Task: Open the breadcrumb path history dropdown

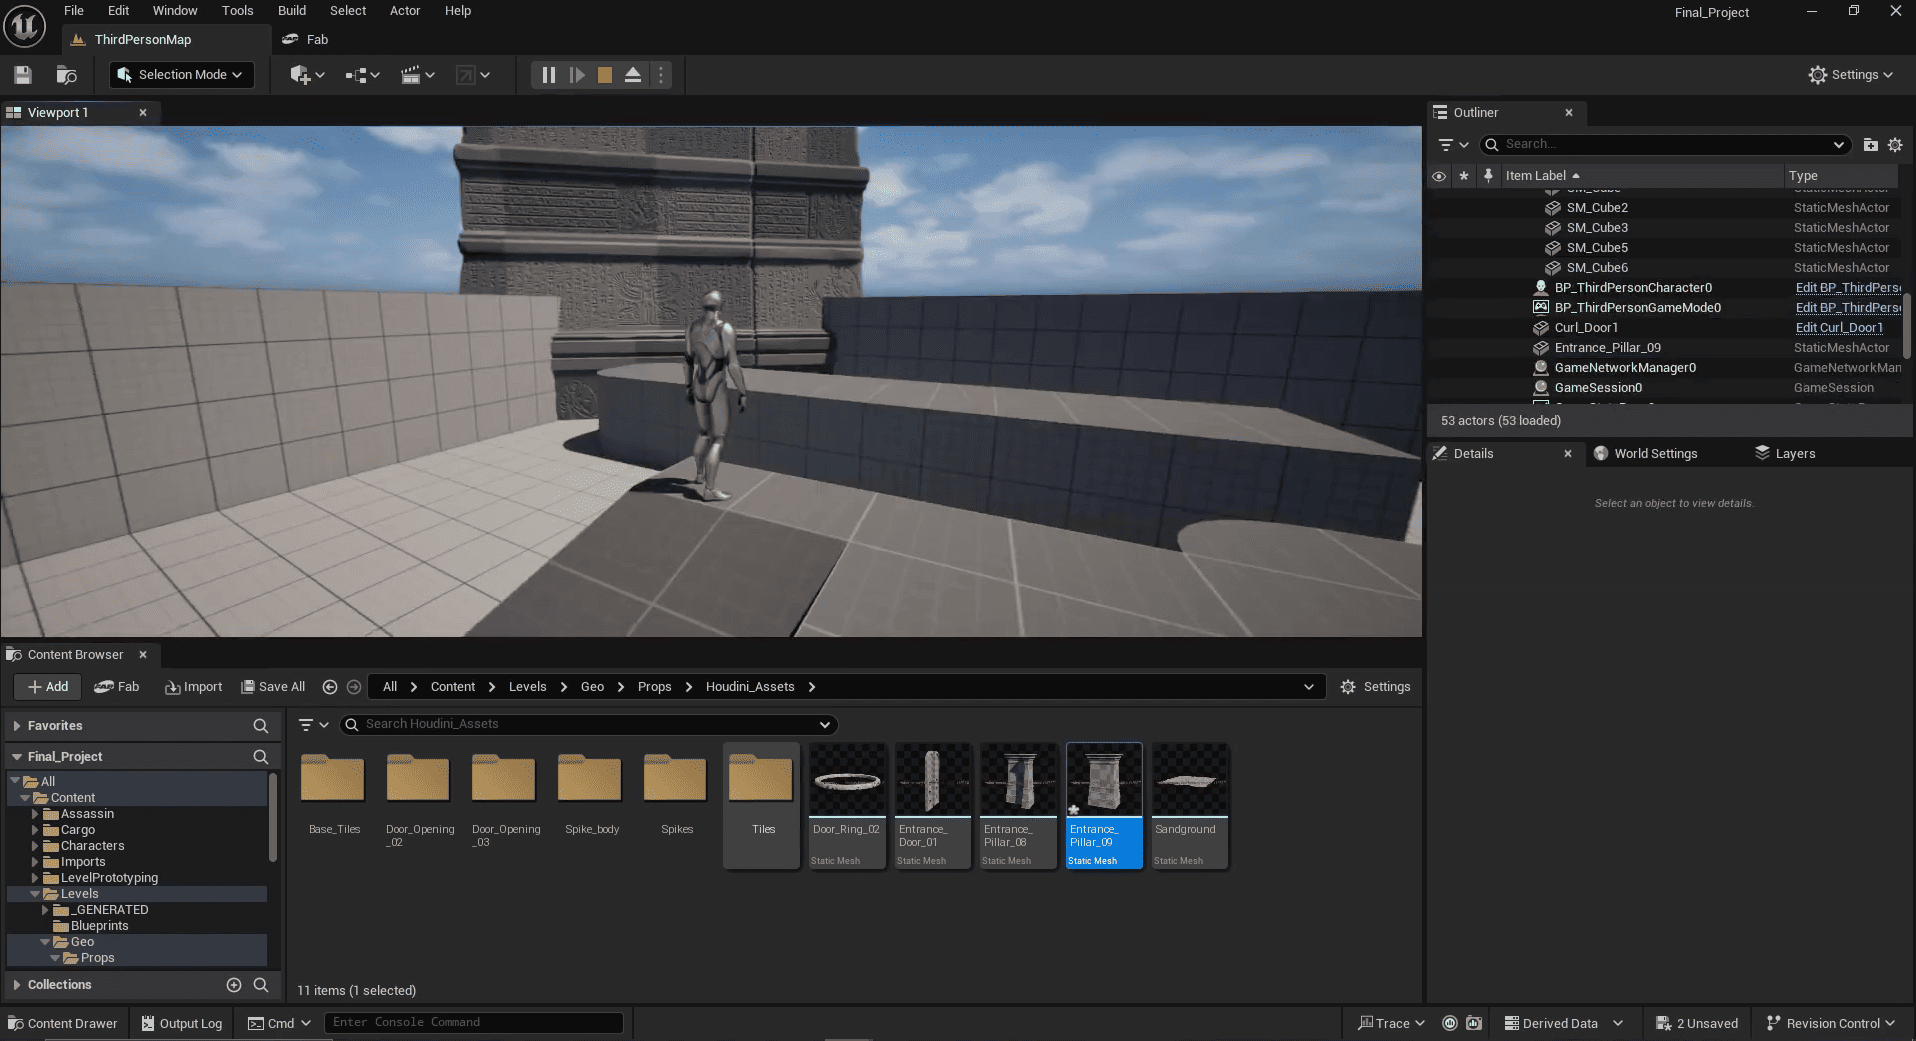Action: click(x=1308, y=687)
